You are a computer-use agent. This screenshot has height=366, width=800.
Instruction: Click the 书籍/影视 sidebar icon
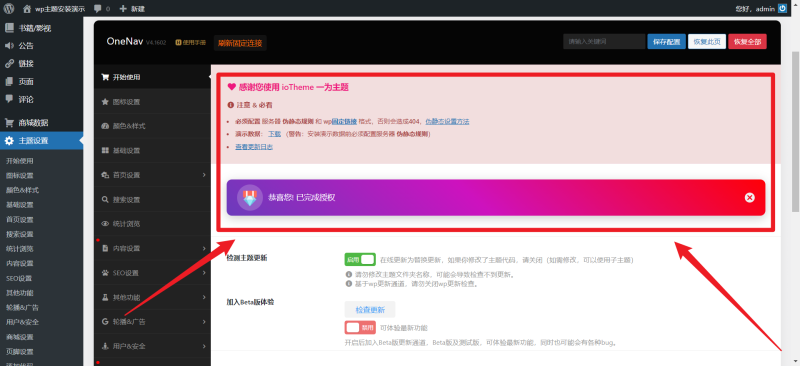tap(9, 28)
